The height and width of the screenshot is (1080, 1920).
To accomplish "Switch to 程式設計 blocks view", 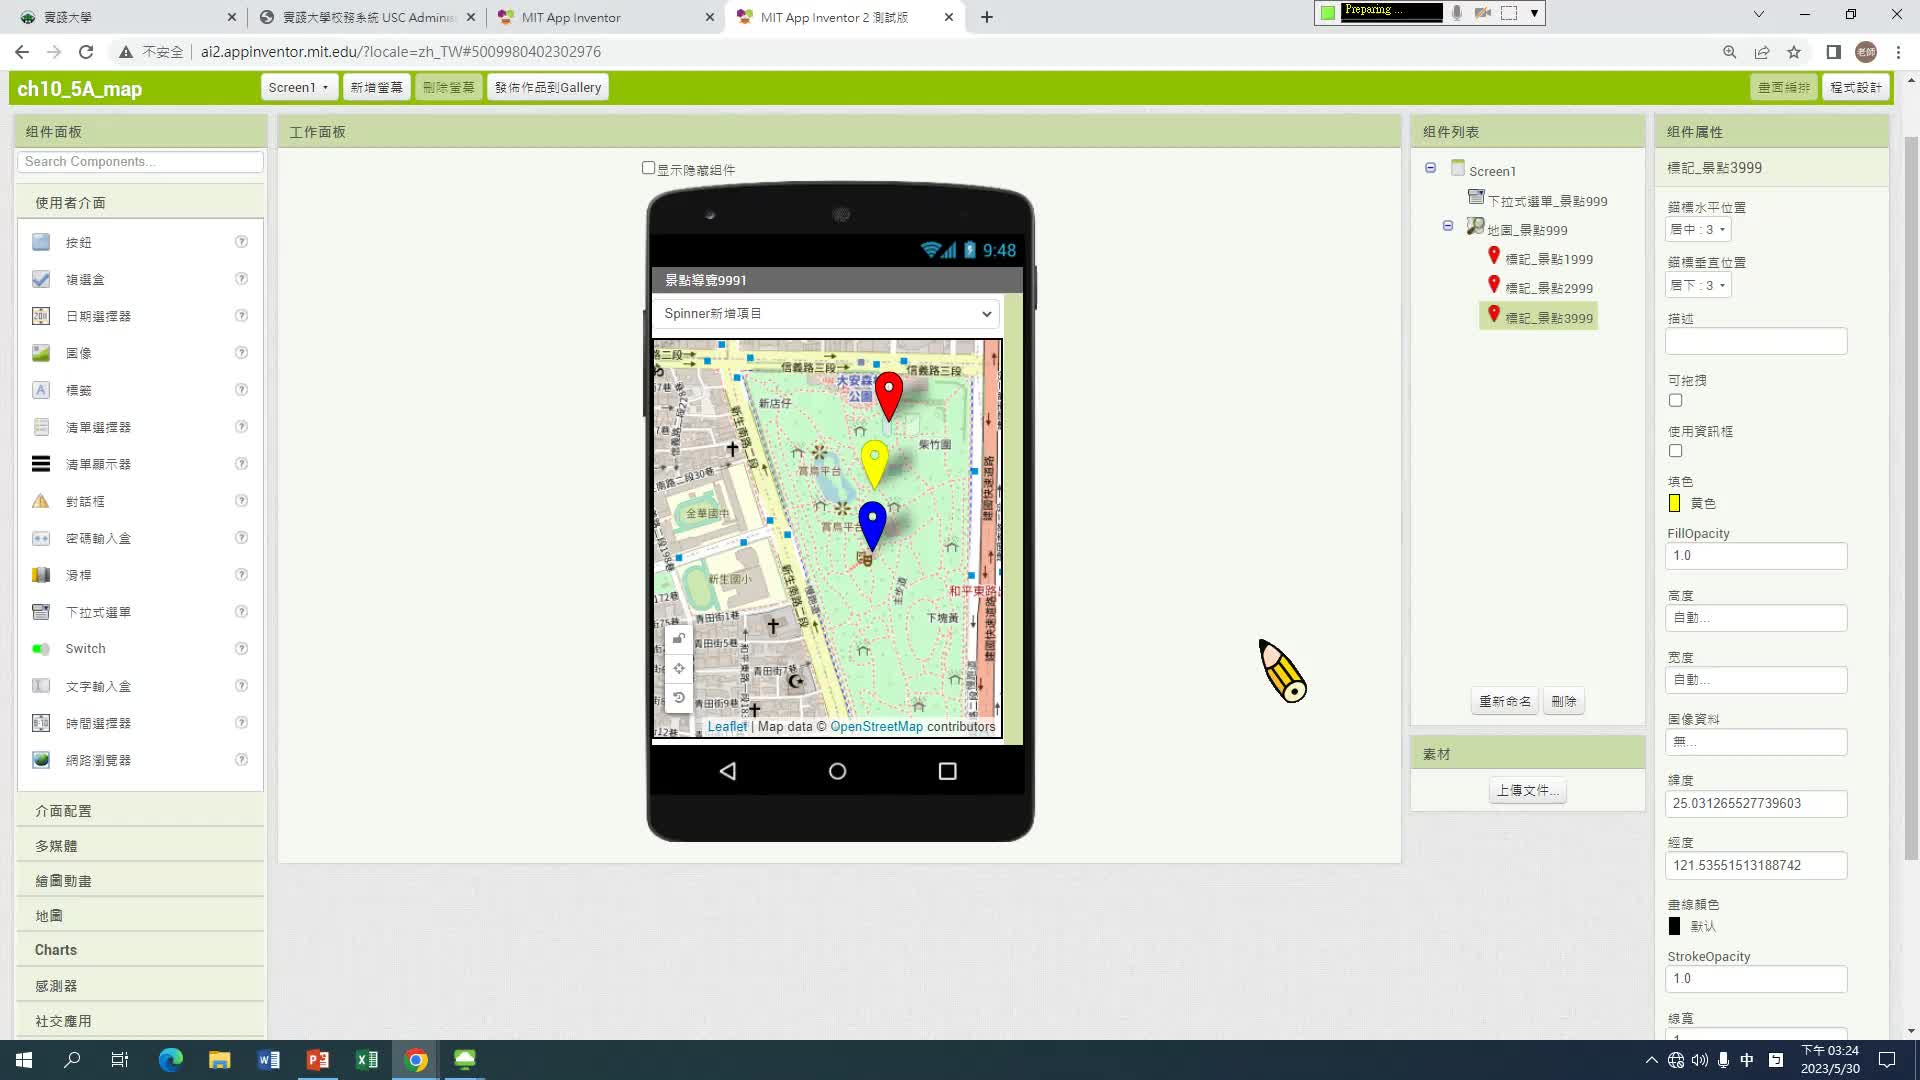I will click(1856, 87).
